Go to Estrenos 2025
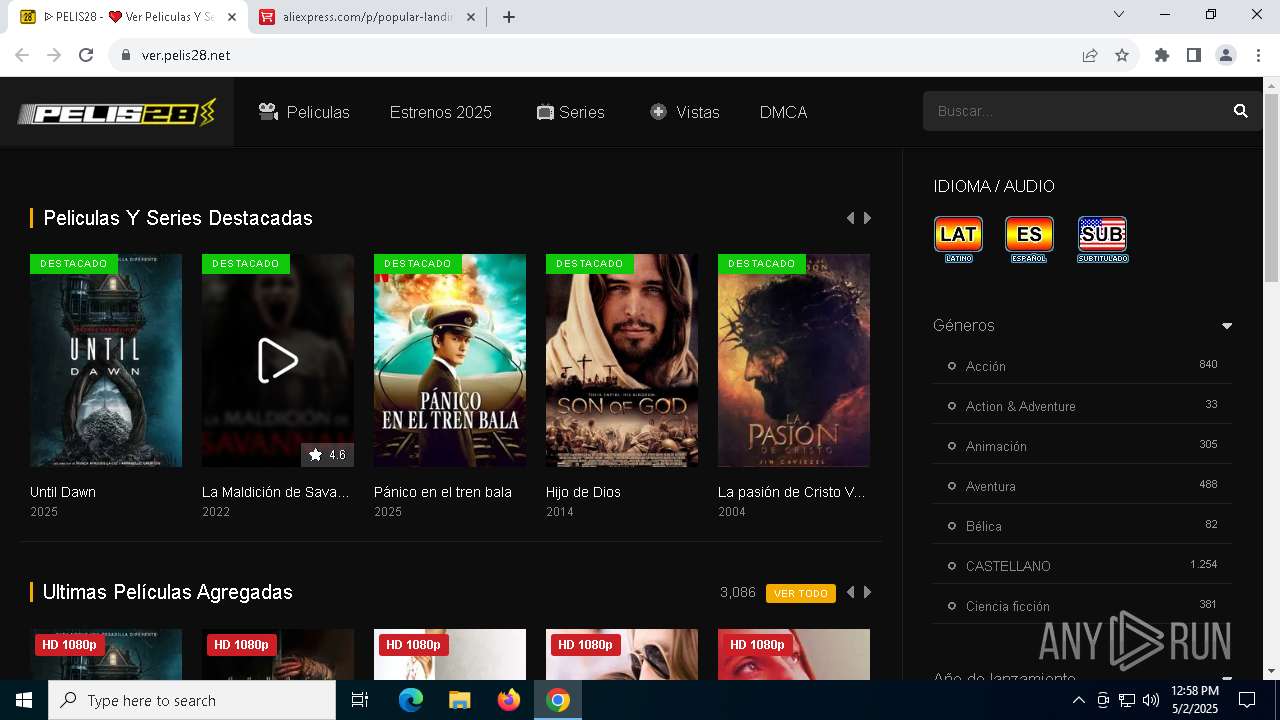1280x720 pixels. (x=441, y=112)
